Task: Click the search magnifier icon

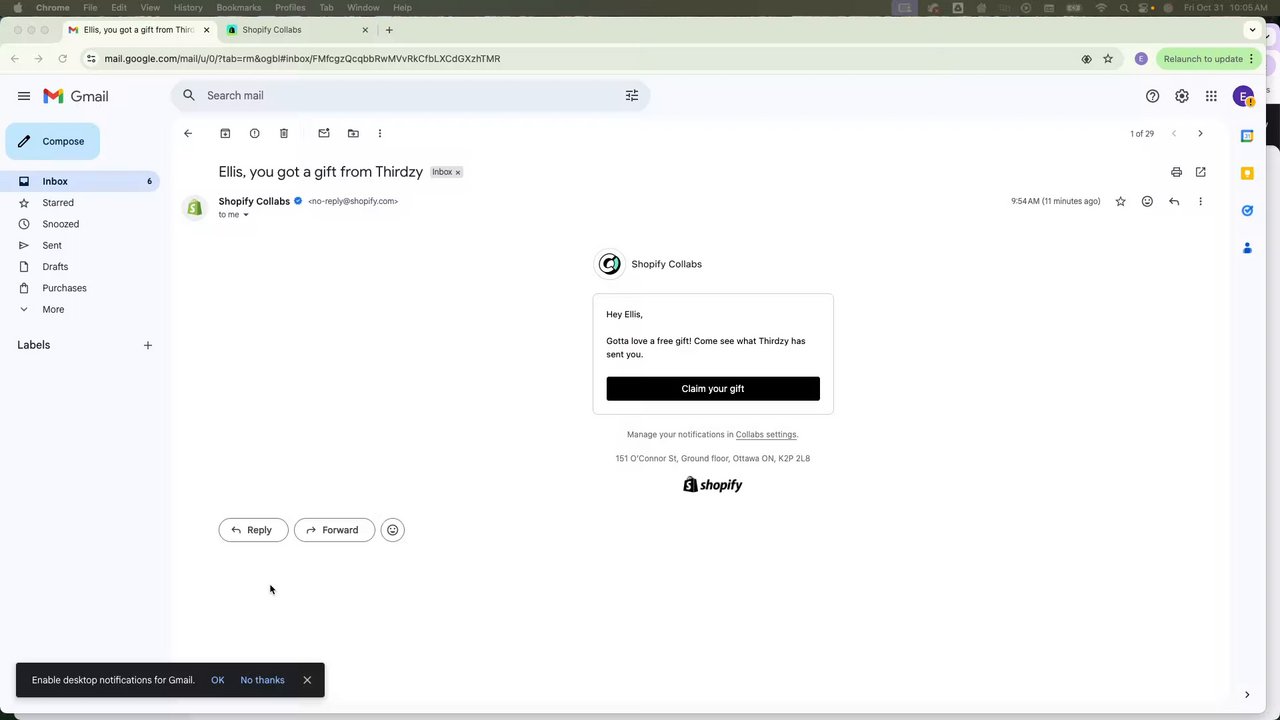Action: [189, 95]
